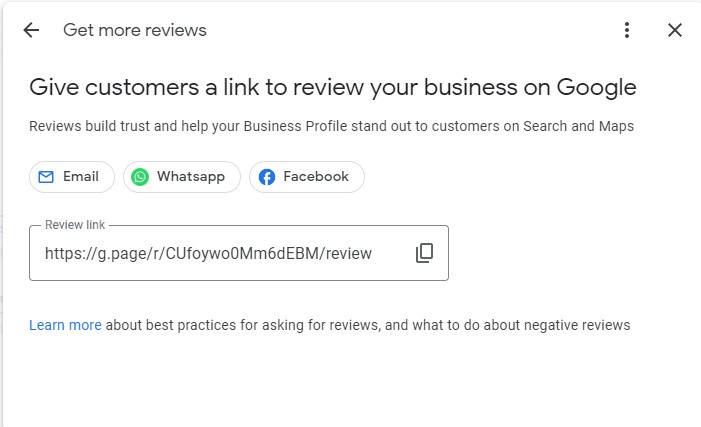701x427 pixels.
Task: Click the review link URL text
Action: pyautogui.click(x=208, y=254)
